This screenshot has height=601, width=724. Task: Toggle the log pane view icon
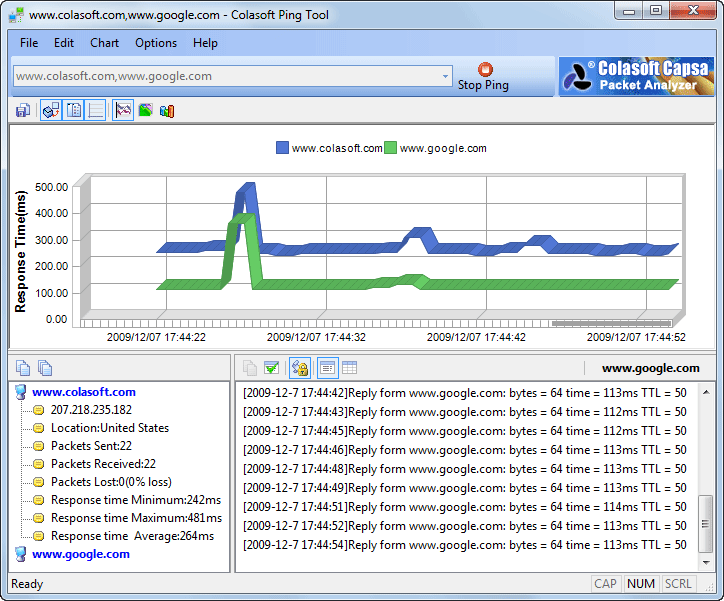[96, 111]
